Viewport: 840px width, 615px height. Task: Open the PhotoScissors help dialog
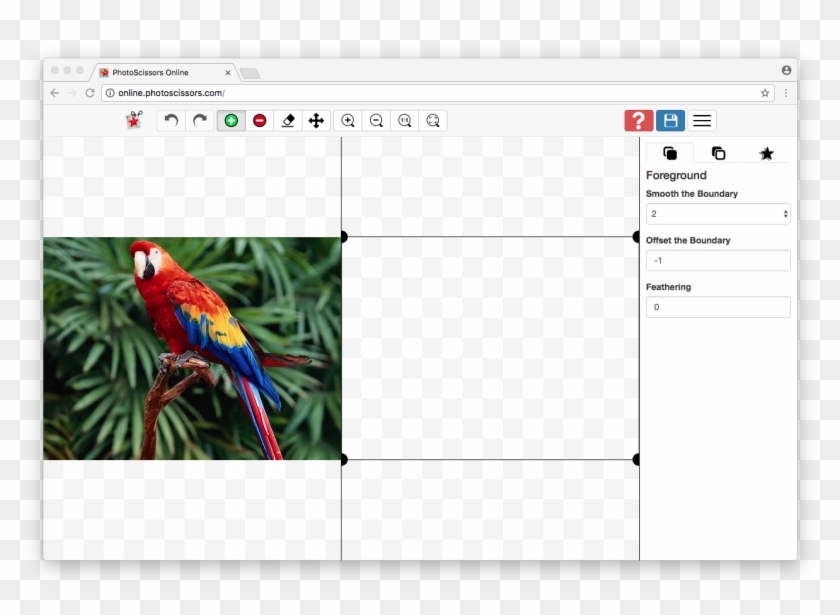click(x=639, y=120)
